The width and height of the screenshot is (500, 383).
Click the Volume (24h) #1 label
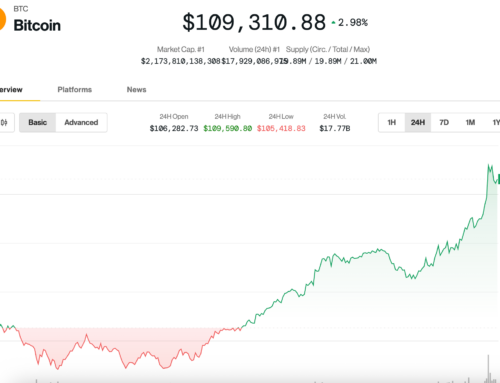click(x=254, y=49)
